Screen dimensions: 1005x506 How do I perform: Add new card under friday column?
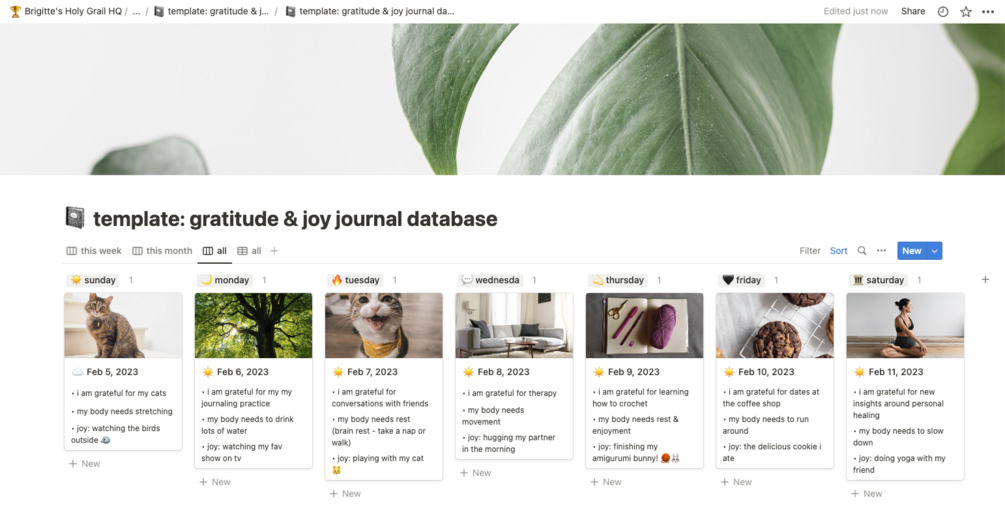coord(736,482)
